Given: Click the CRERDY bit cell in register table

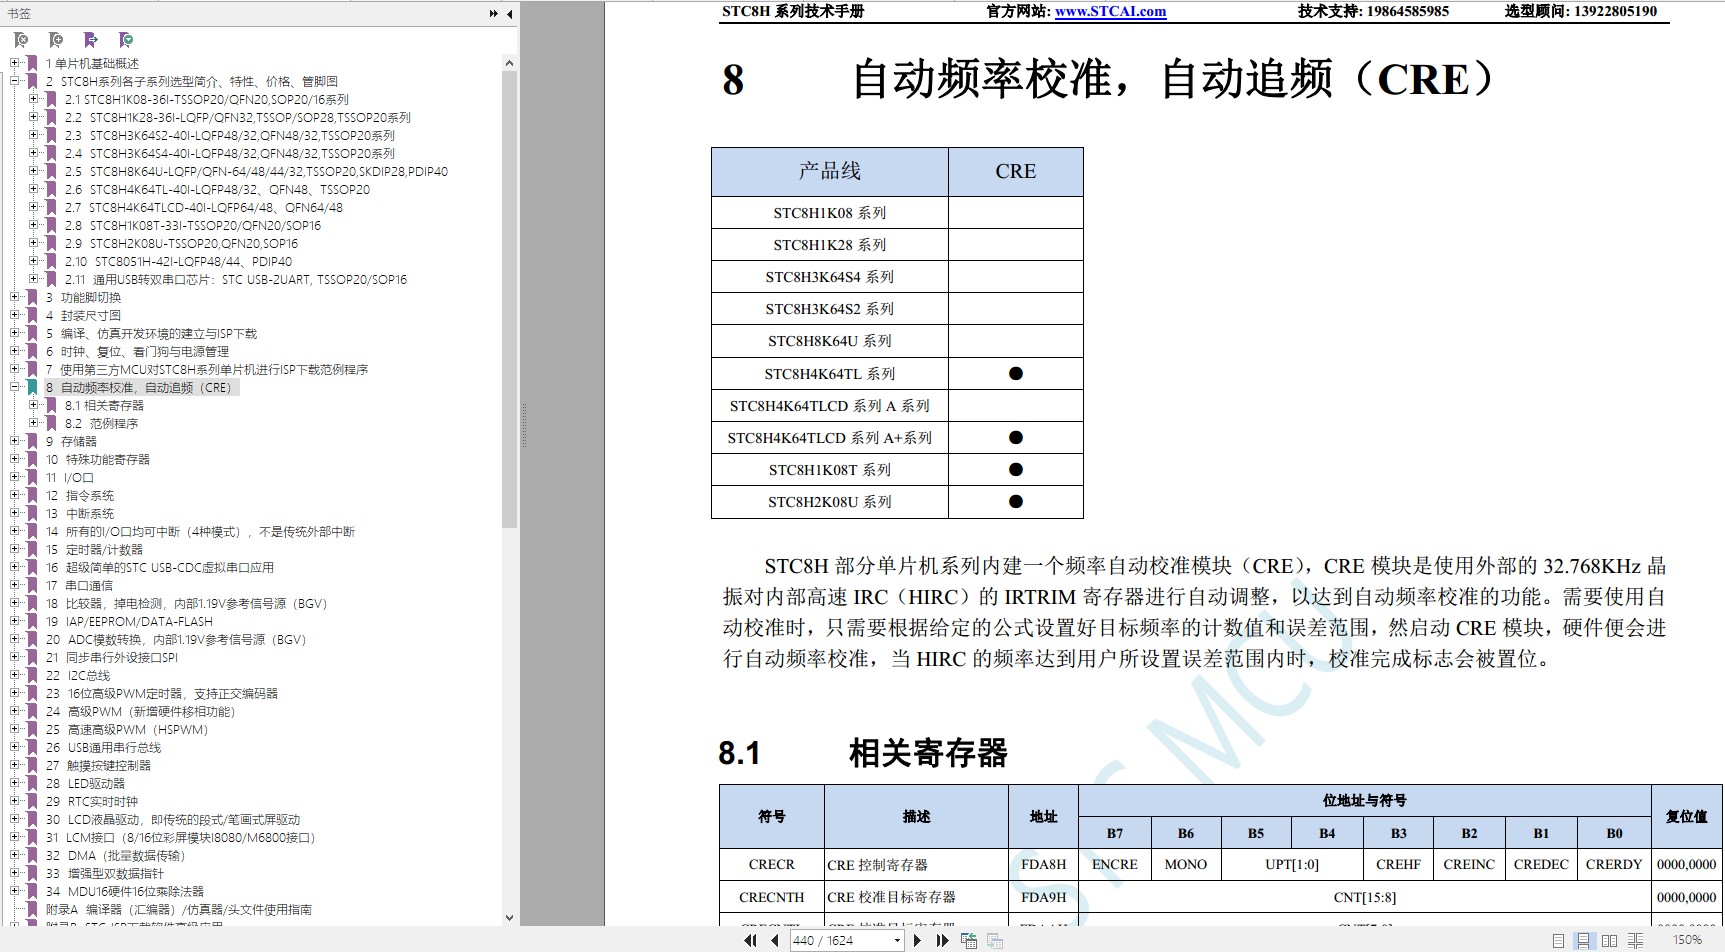Looking at the screenshot, I should pyautogui.click(x=1614, y=864).
